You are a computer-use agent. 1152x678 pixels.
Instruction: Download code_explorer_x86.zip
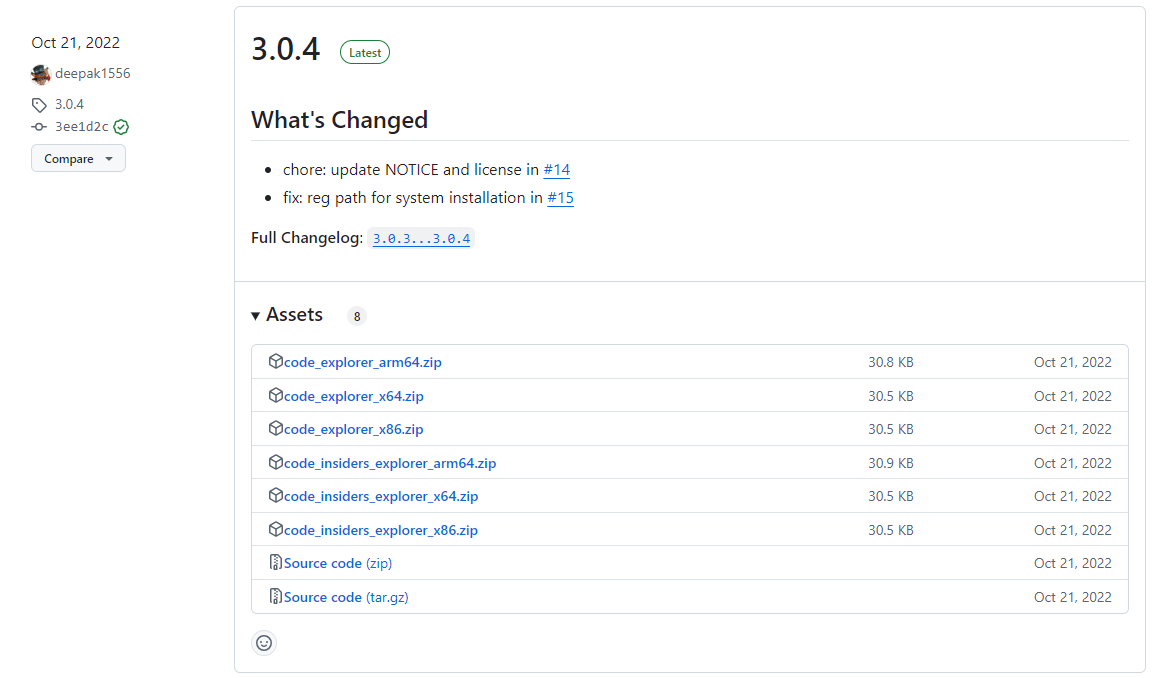(353, 429)
